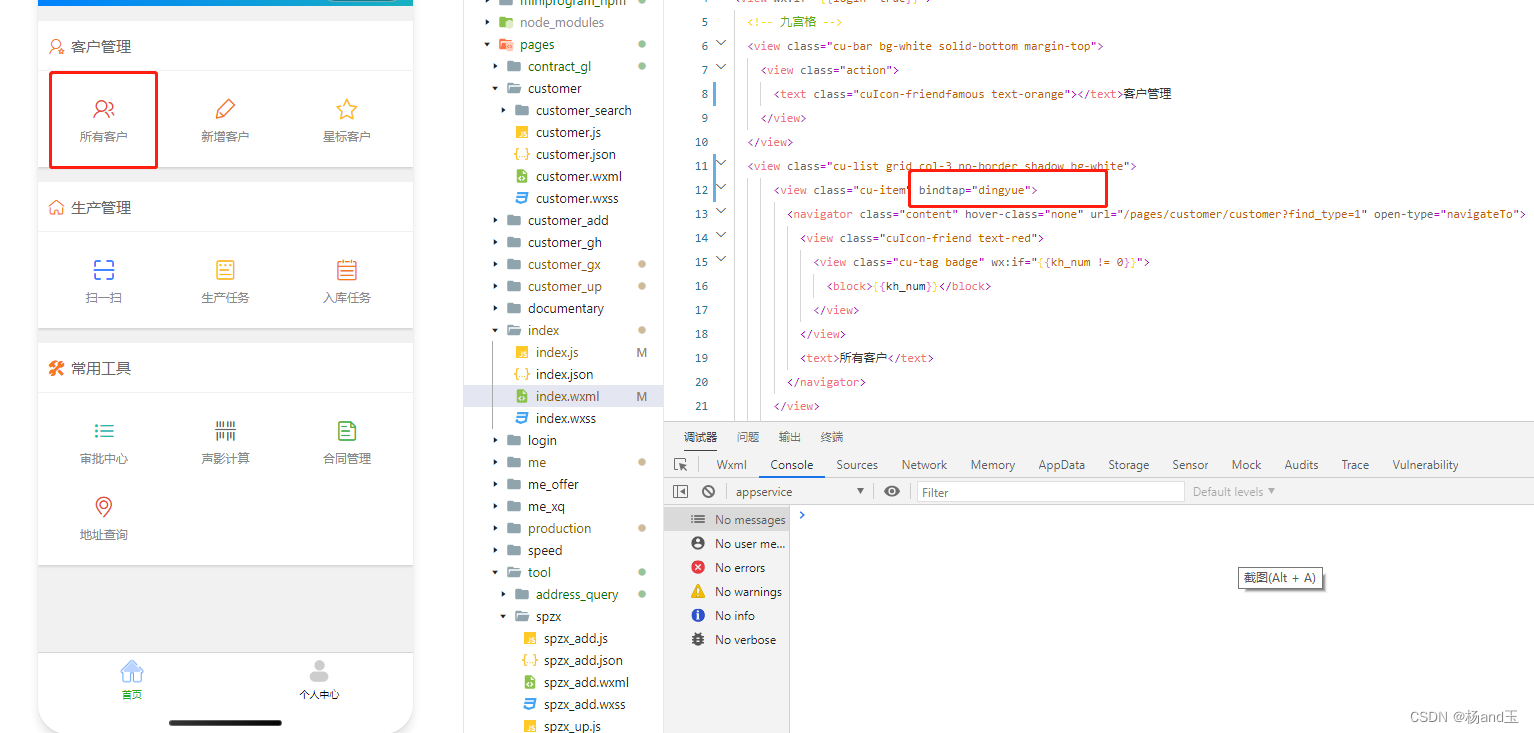The image size is (1534, 733).
Task: Tap the 声影计算 barcode icon
Action: 225,431
